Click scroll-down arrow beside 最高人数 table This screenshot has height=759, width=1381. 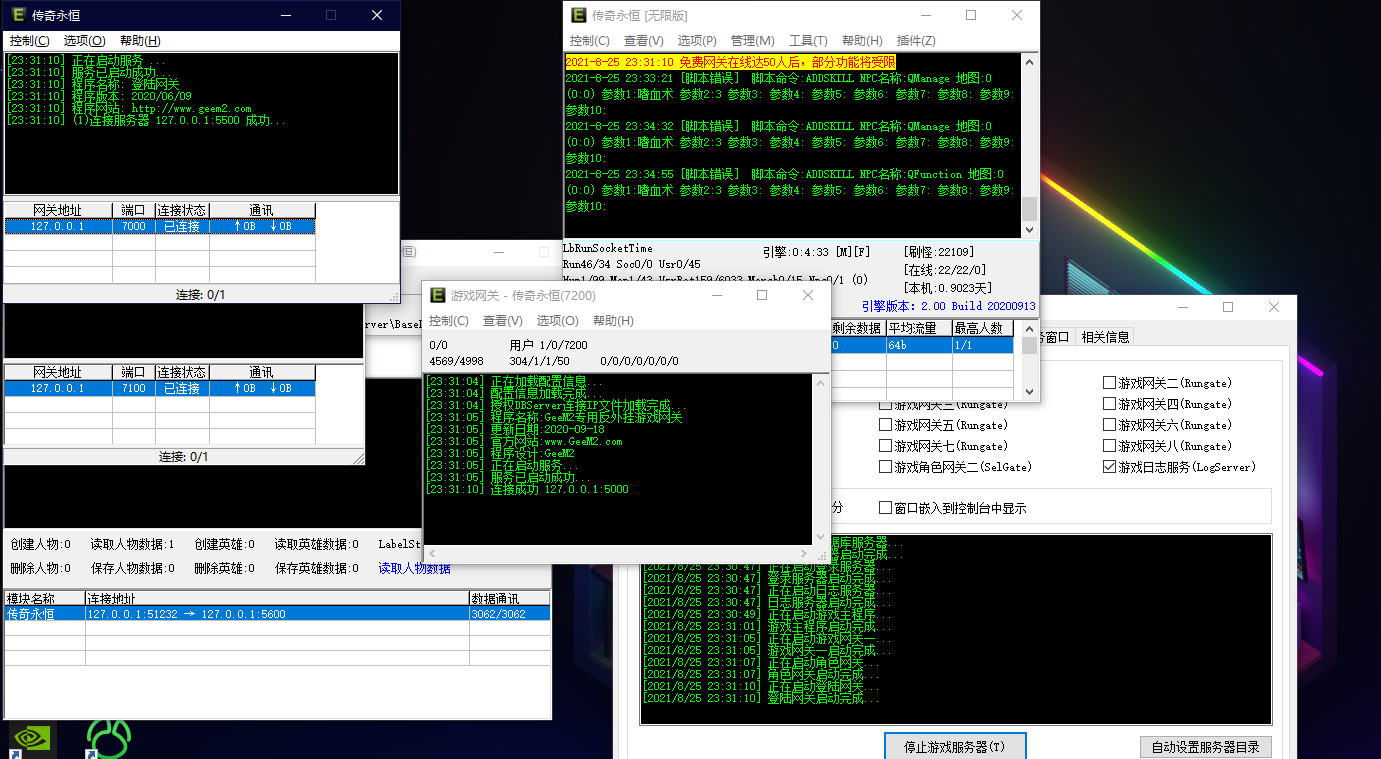1028,391
